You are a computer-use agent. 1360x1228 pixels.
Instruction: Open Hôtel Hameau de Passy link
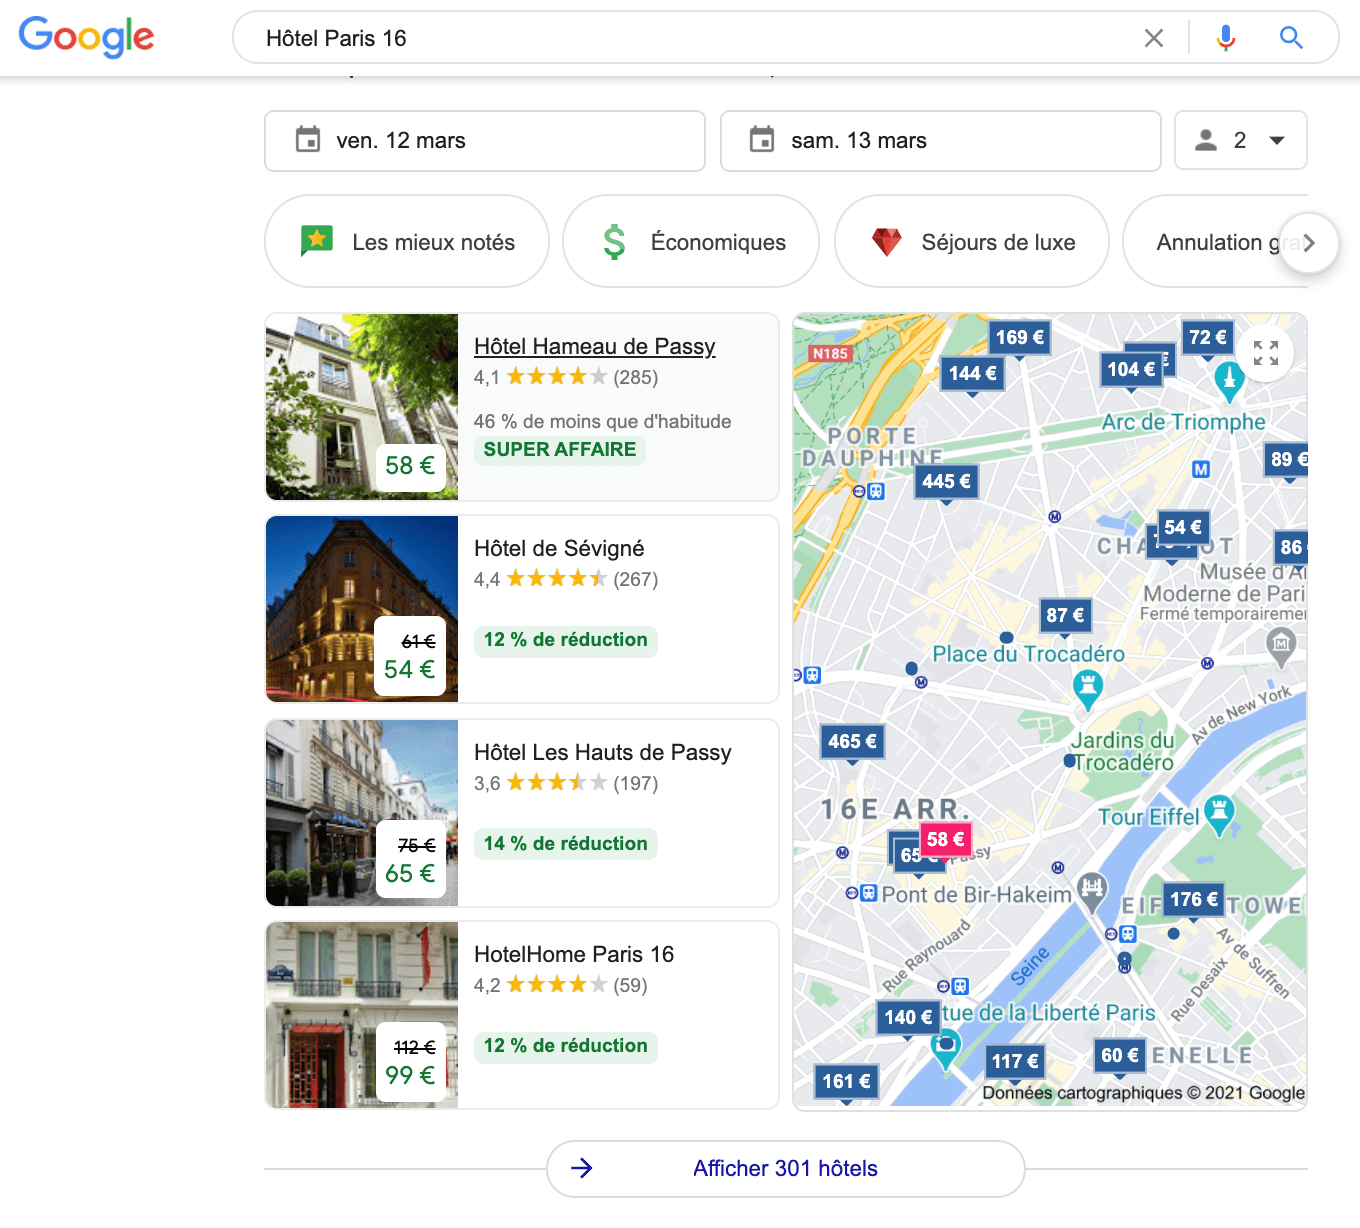point(594,346)
